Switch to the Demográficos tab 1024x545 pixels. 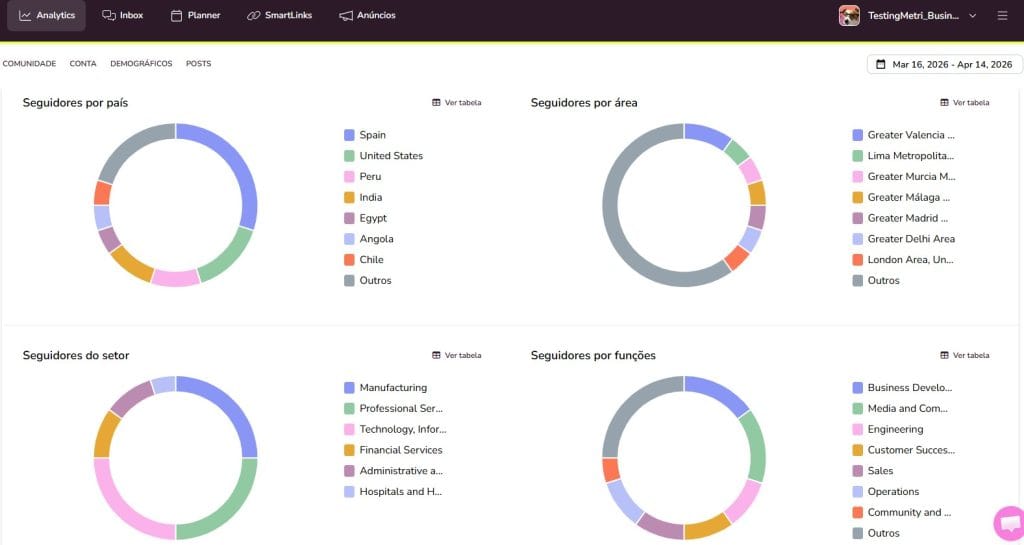pos(141,64)
